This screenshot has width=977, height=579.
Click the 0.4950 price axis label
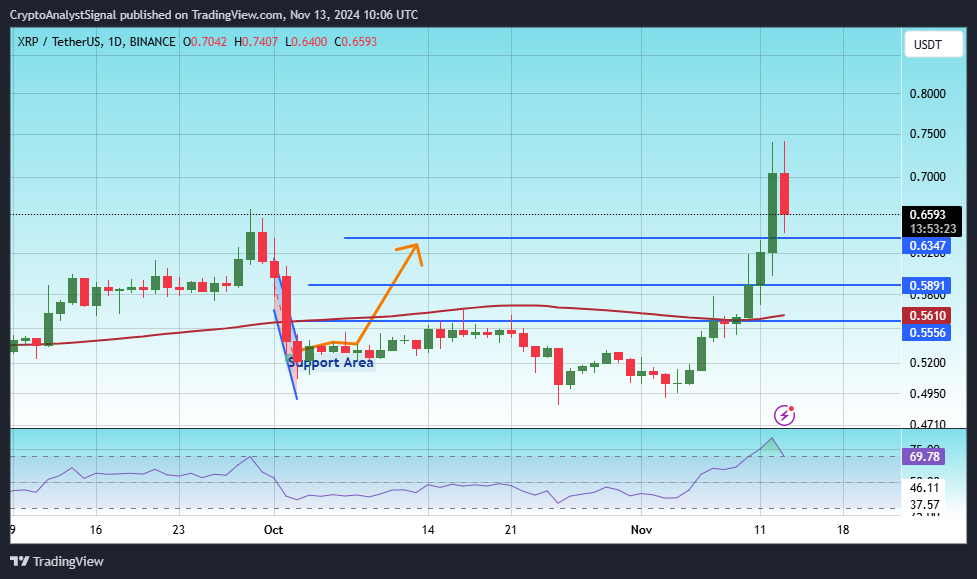pos(928,393)
